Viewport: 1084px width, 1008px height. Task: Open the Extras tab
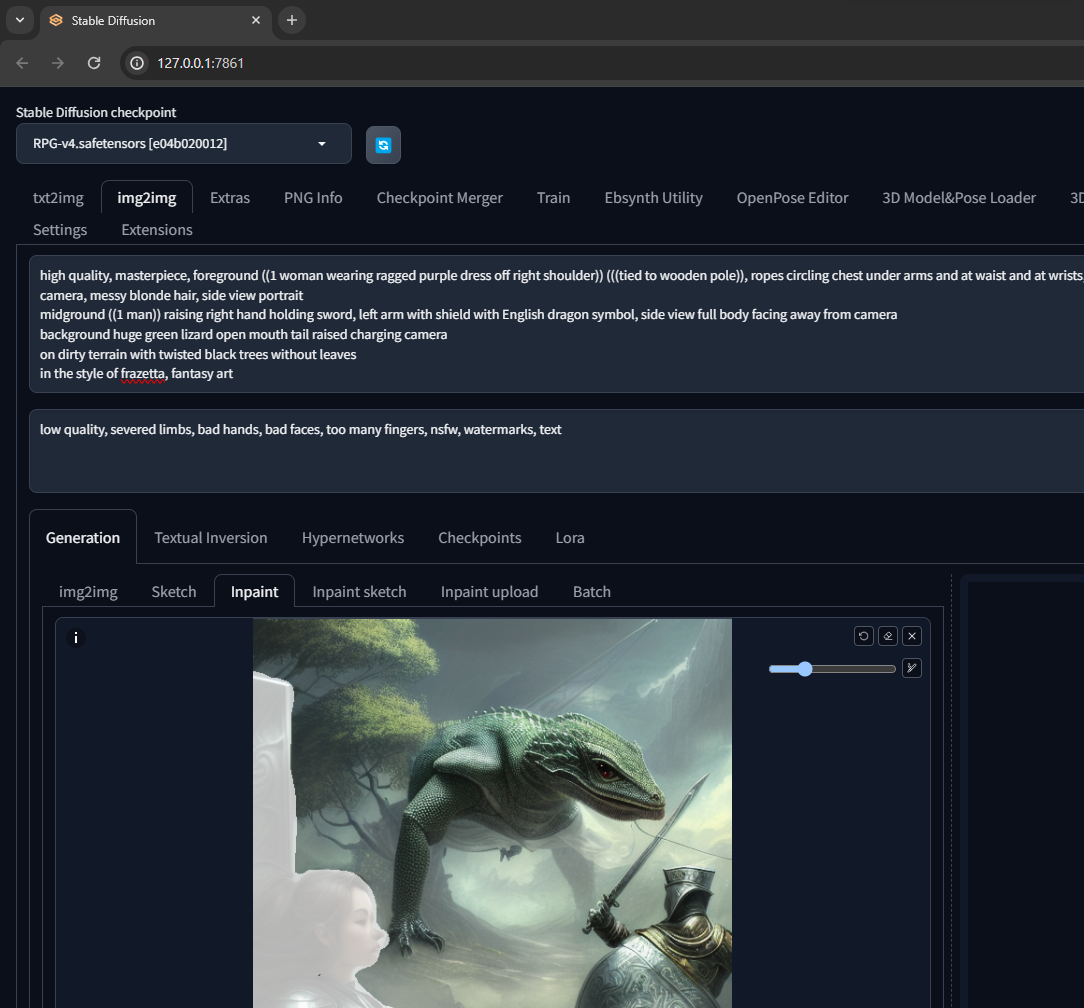tap(230, 198)
